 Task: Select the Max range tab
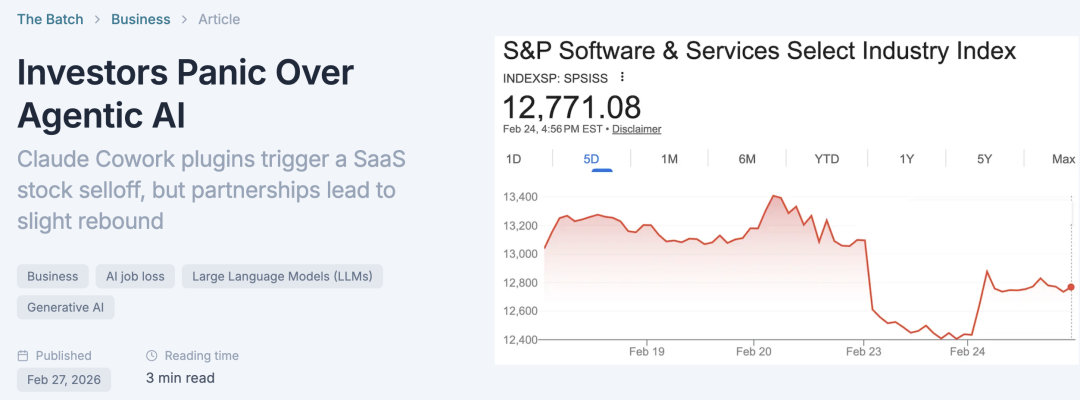click(x=1063, y=159)
